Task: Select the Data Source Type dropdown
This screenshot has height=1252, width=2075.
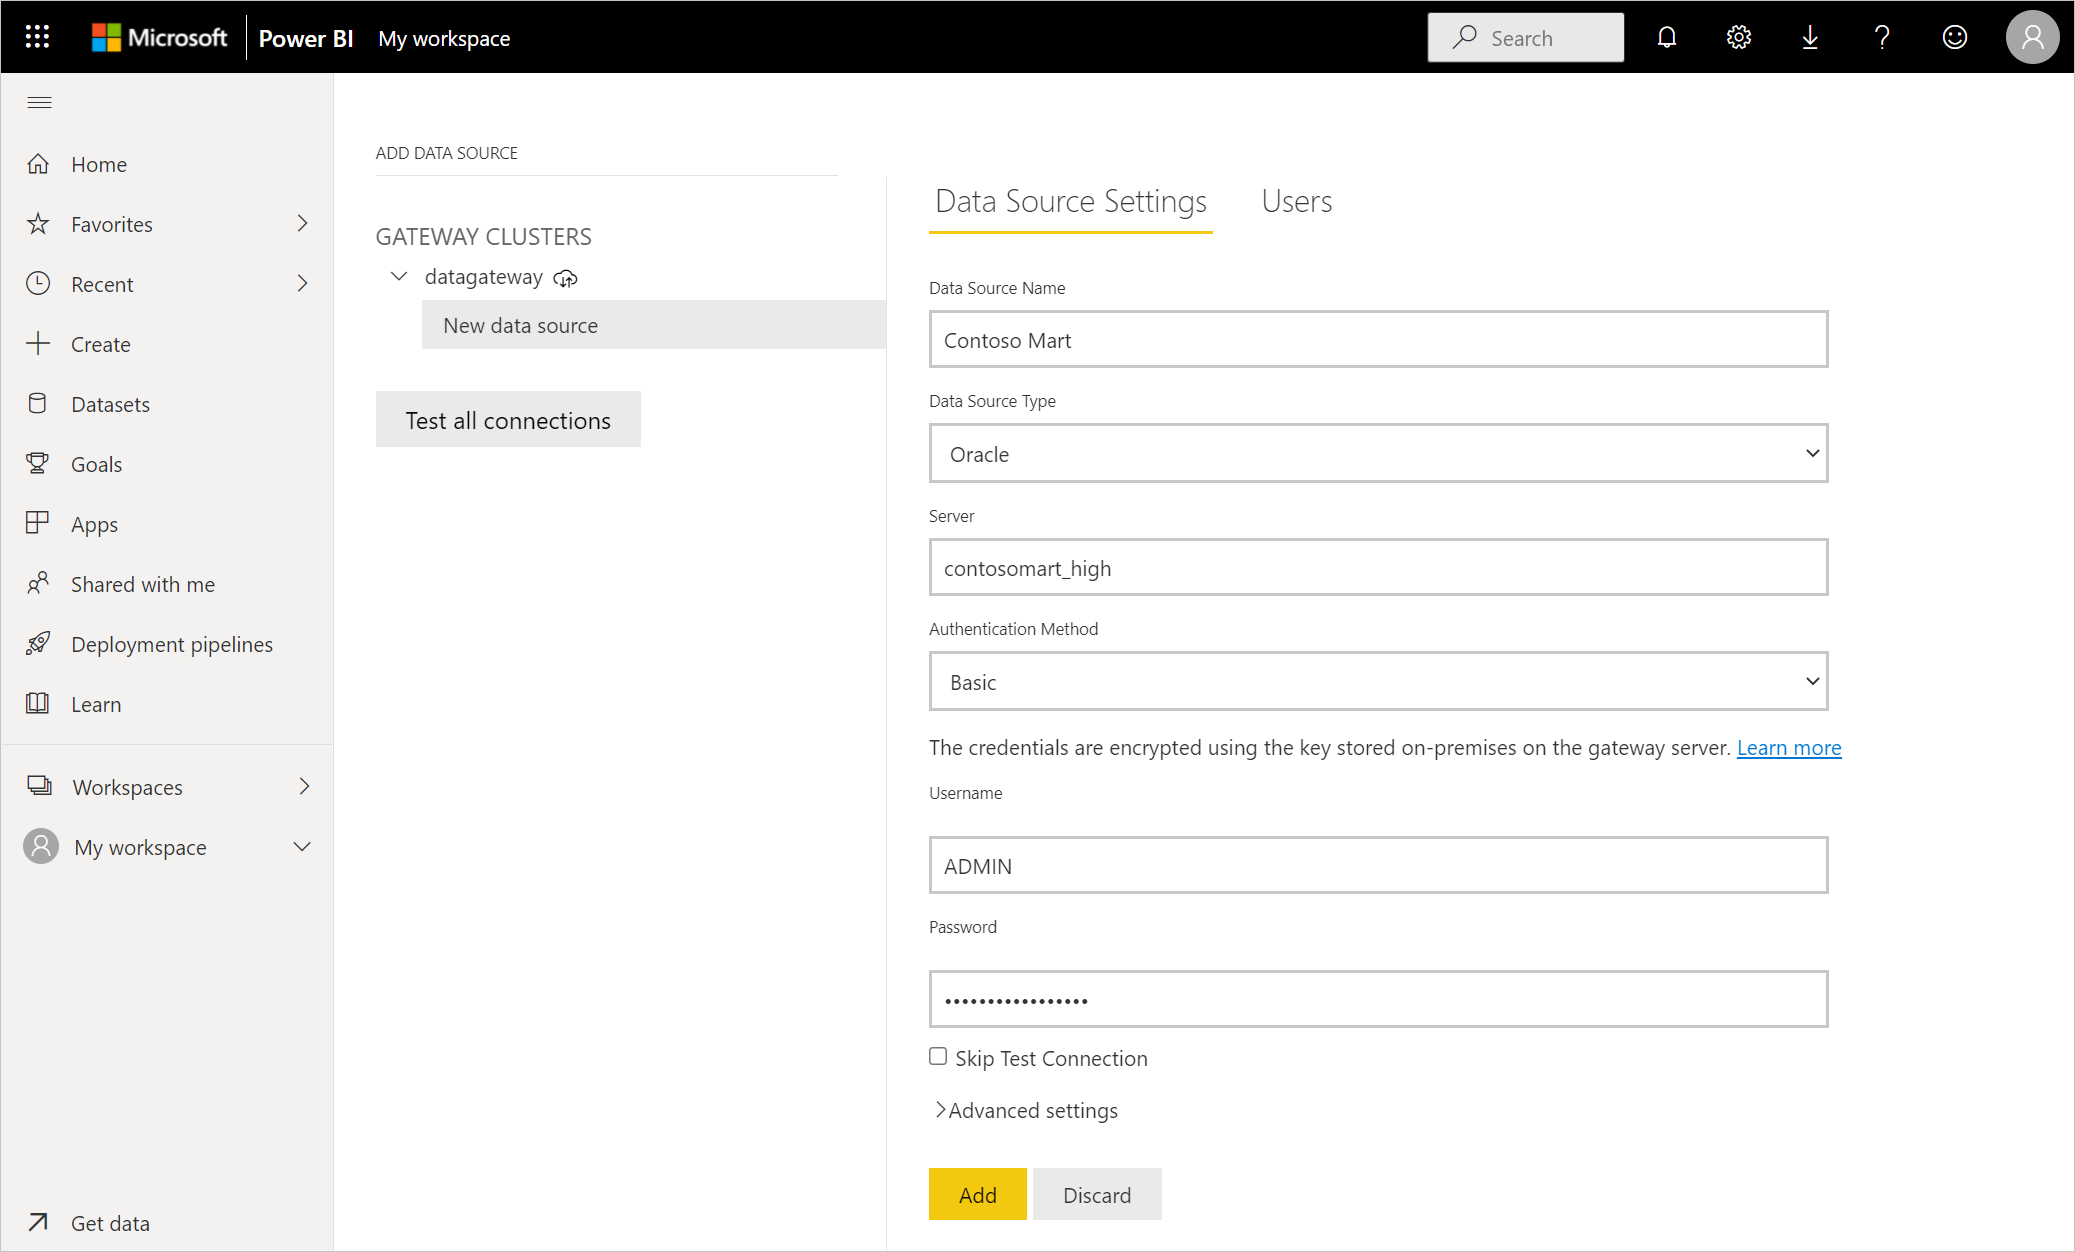Action: click(1378, 453)
